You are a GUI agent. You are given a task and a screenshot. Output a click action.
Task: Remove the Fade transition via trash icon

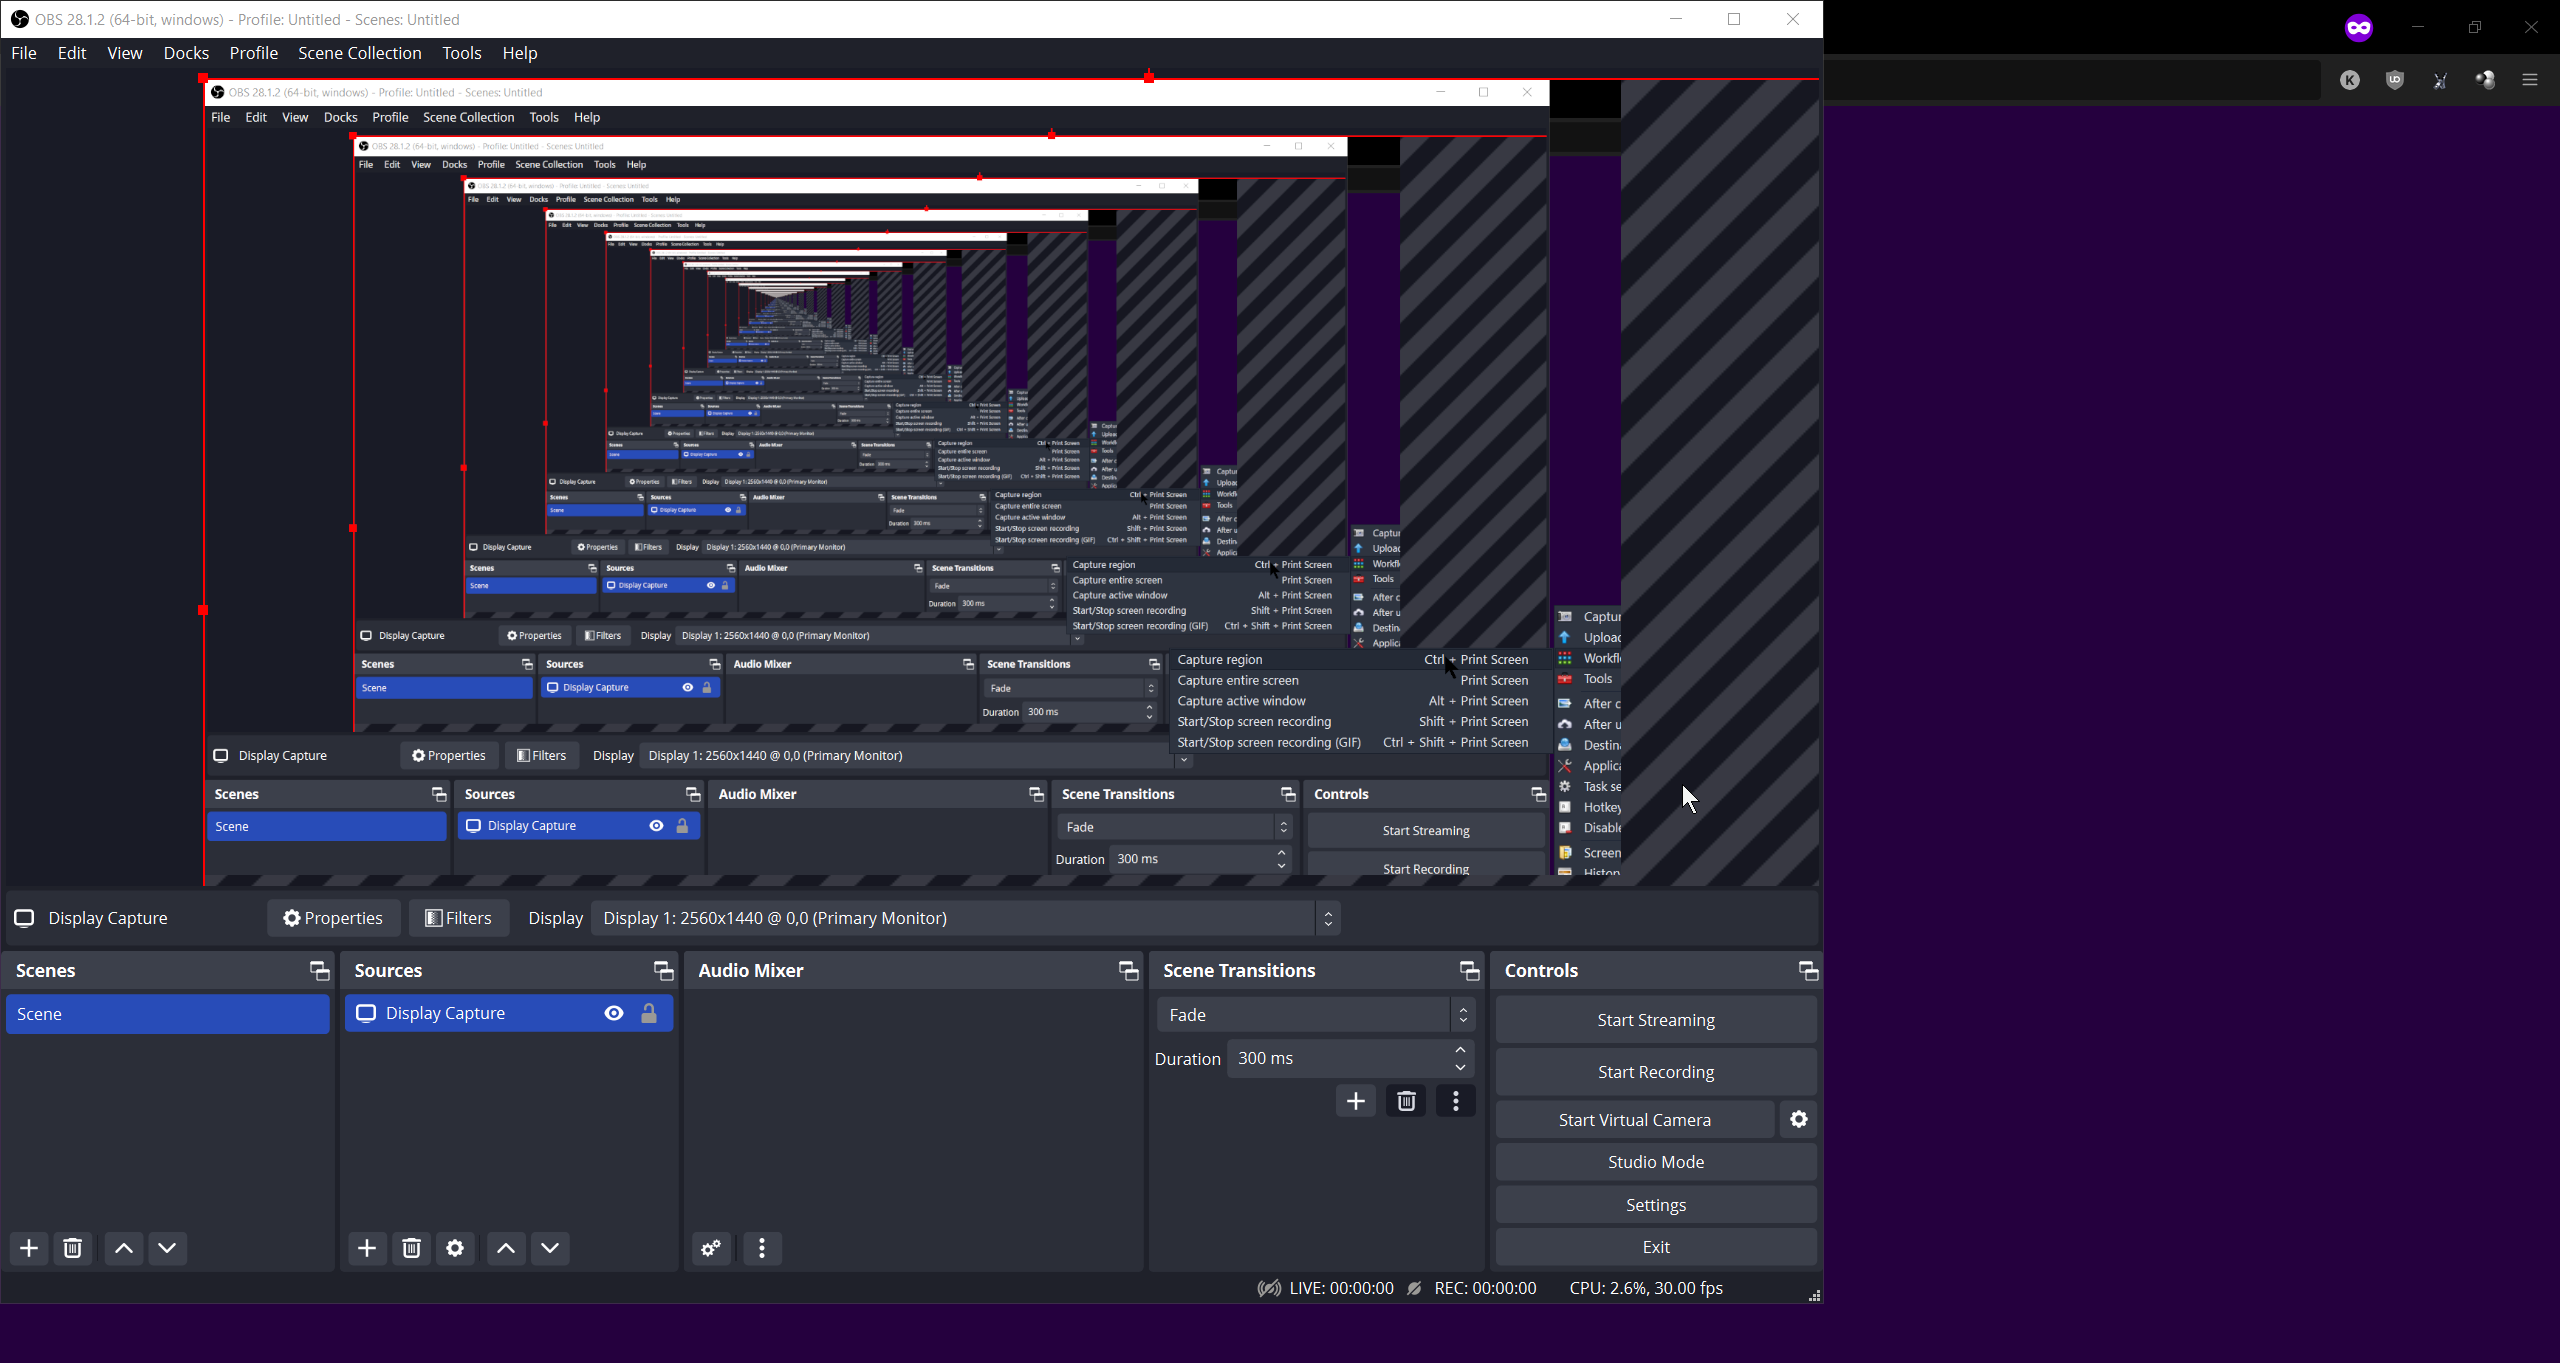1406,1101
